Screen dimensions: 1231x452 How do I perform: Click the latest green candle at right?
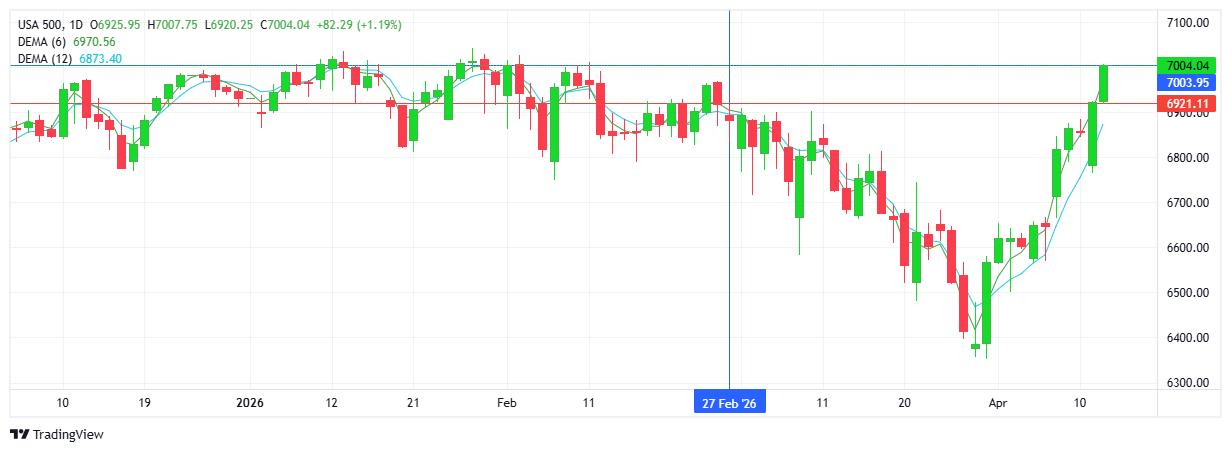click(x=1104, y=83)
